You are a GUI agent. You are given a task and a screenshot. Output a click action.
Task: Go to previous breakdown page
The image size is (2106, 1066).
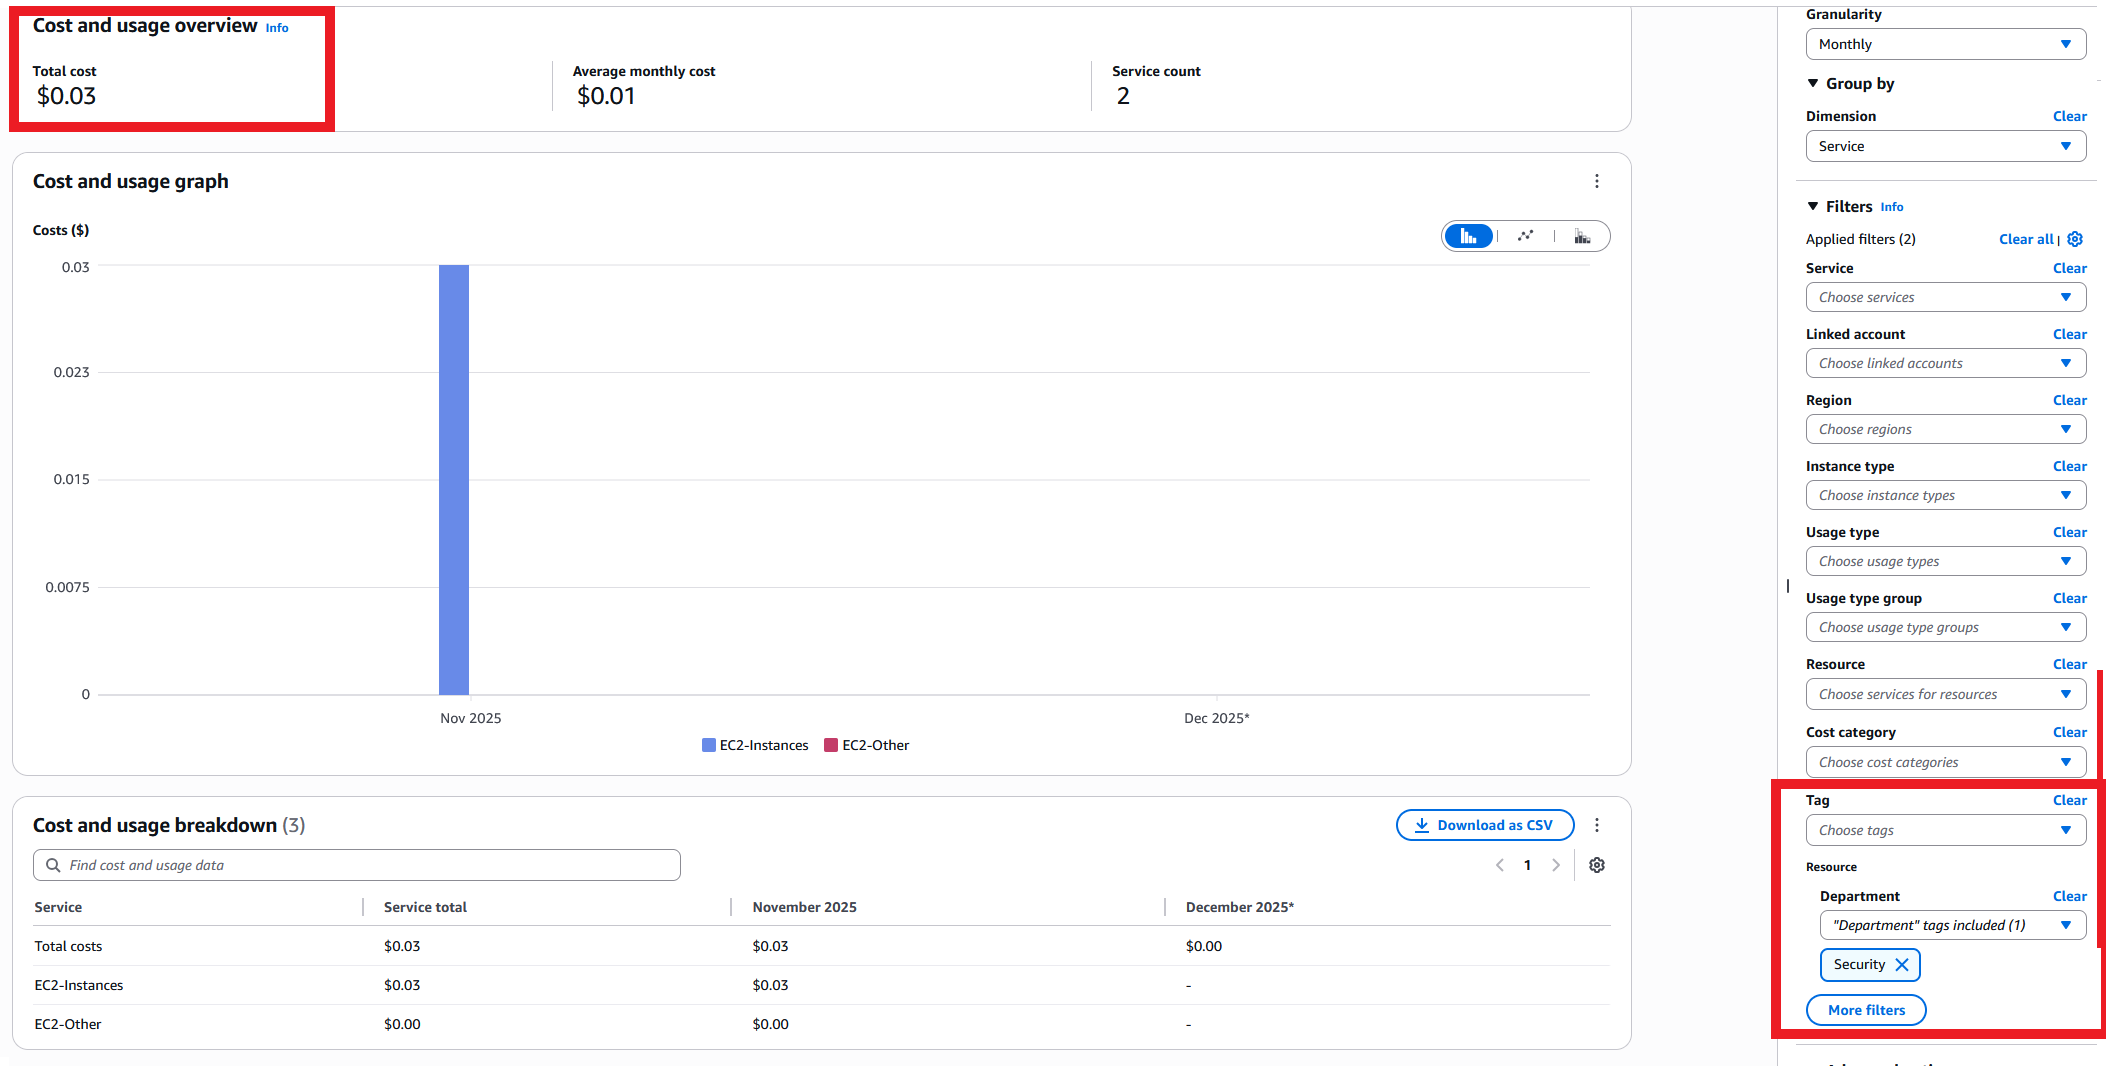[1500, 865]
